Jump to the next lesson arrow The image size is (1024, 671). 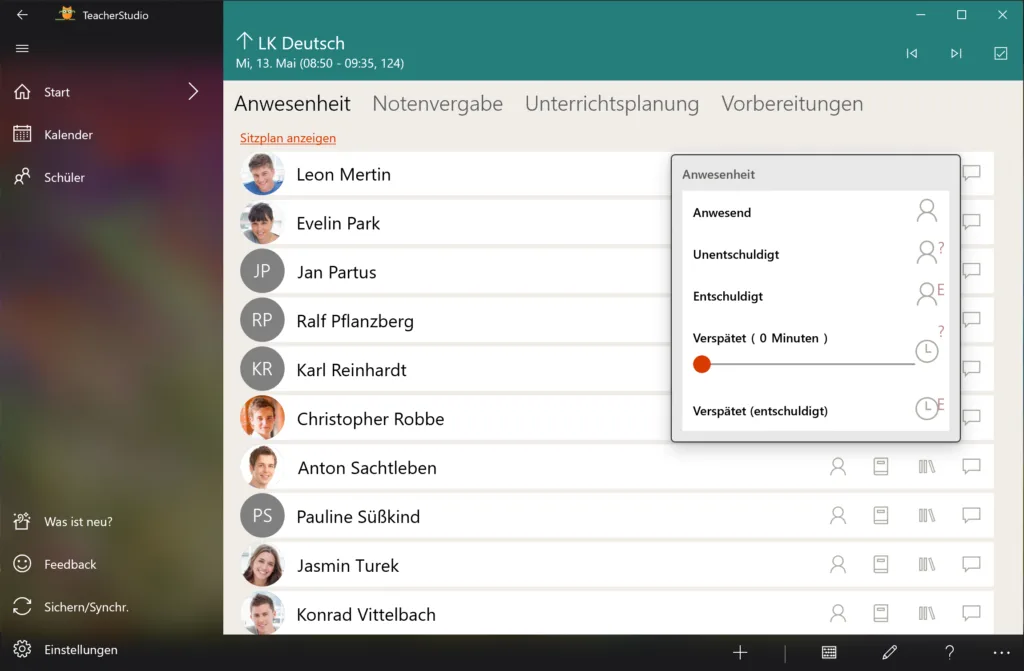956,54
